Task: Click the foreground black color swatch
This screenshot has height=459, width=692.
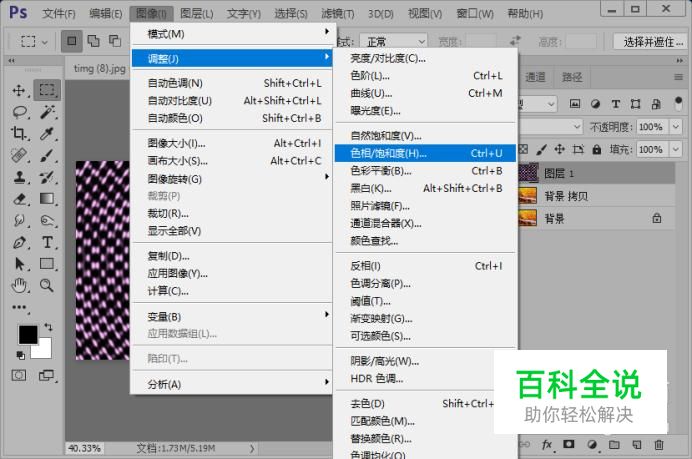Action: [x=28, y=335]
